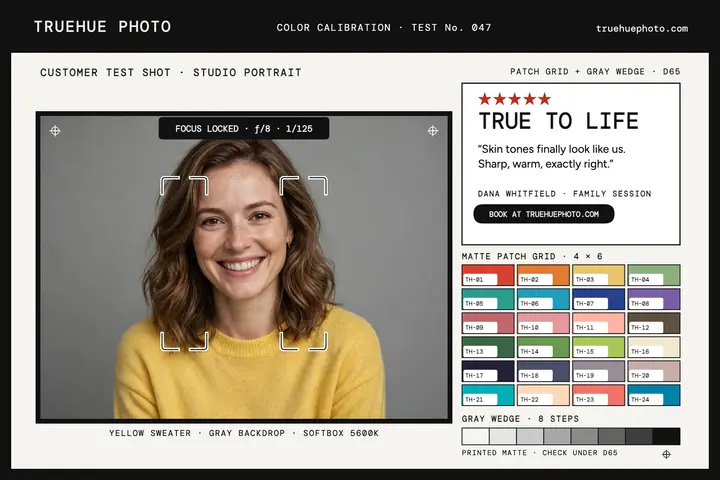Click the Focus Locked f/8 1/125 badge
720x480 pixels.
click(244, 129)
